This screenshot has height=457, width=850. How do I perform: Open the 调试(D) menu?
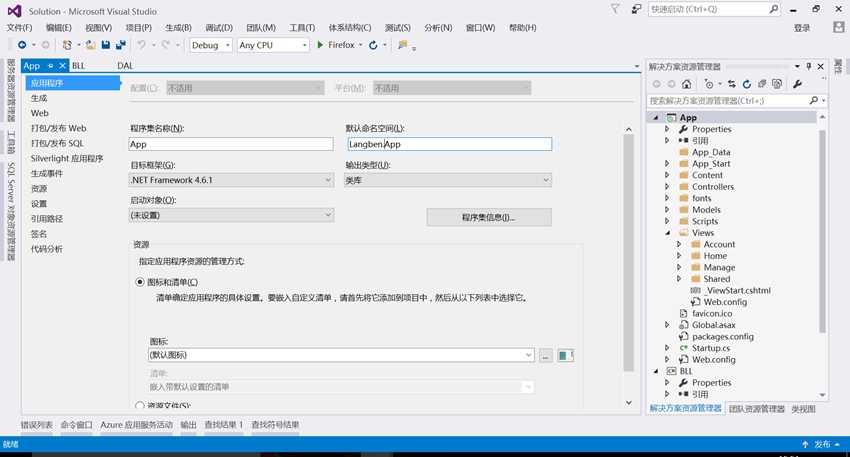tap(219, 28)
